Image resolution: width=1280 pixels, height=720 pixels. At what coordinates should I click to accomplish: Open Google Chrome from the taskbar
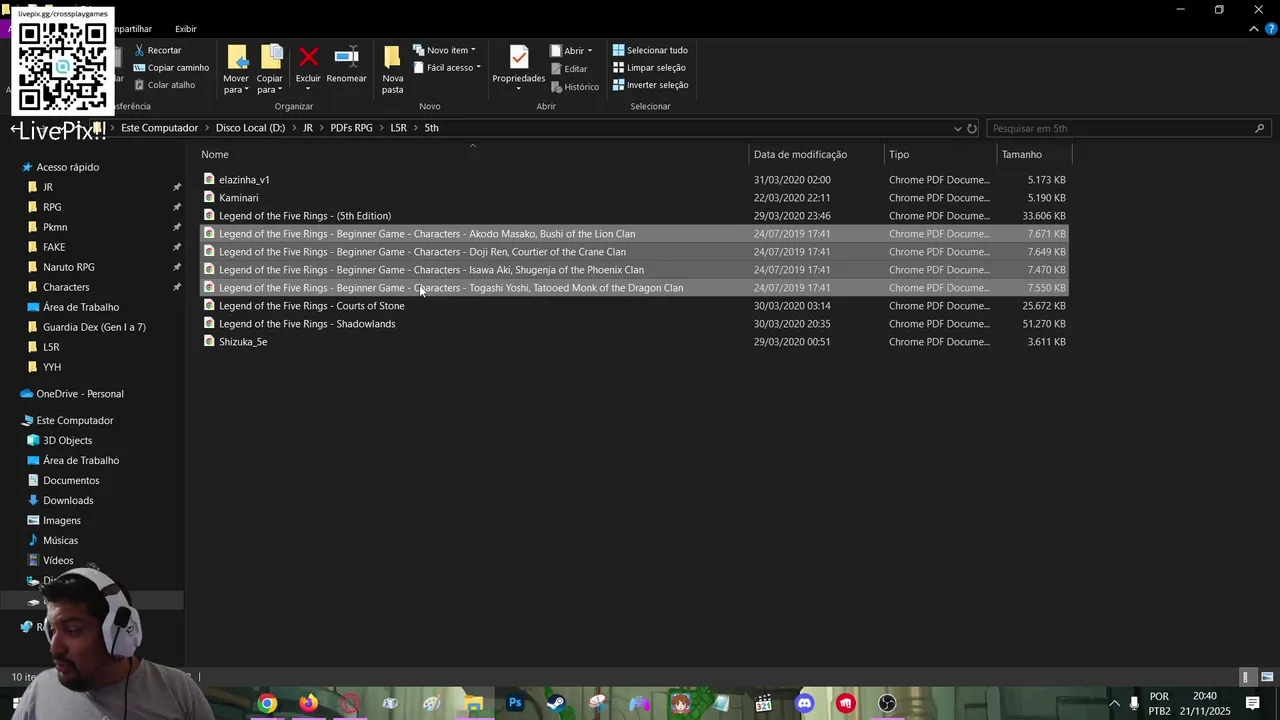(267, 703)
